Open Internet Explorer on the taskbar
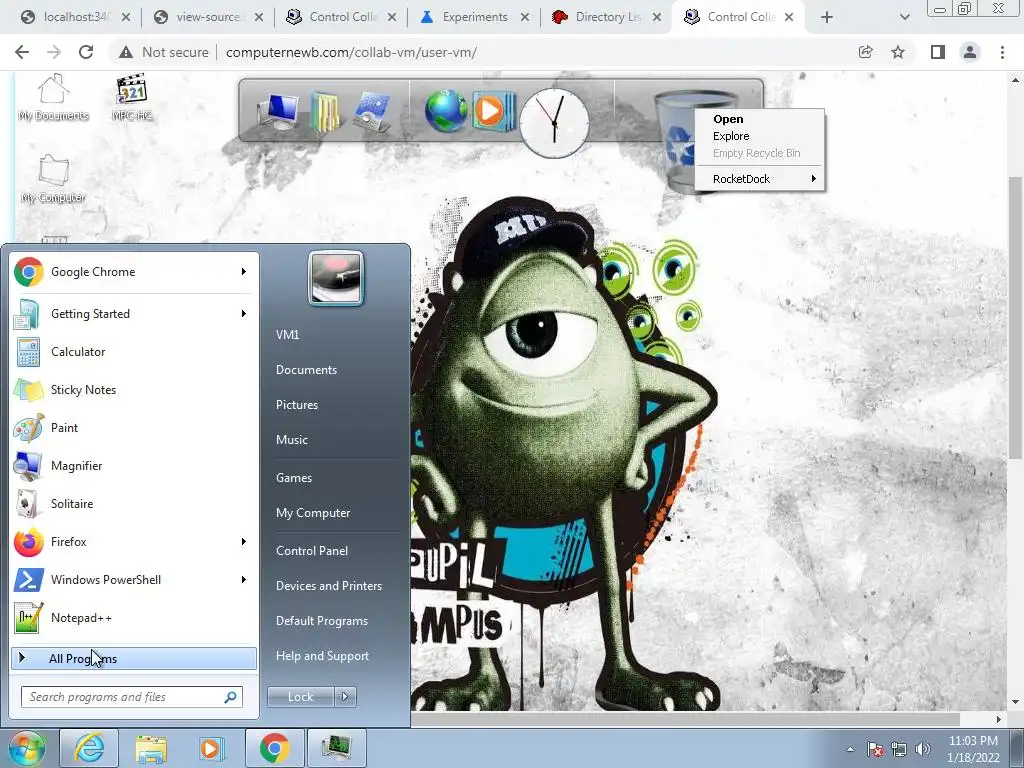Viewport: 1024px width, 768px height. click(x=89, y=748)
